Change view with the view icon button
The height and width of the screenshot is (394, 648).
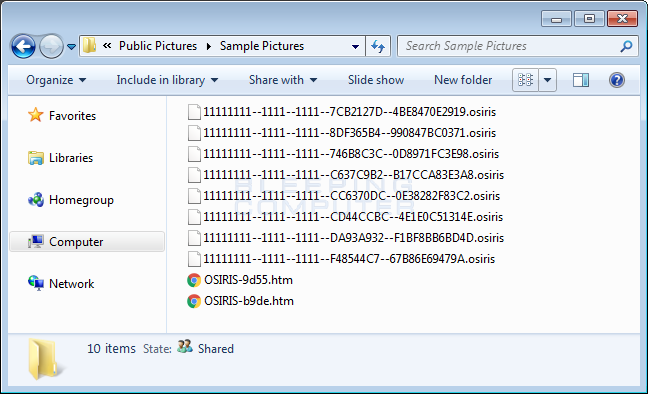pyautogui.click(x=525, y=80)
